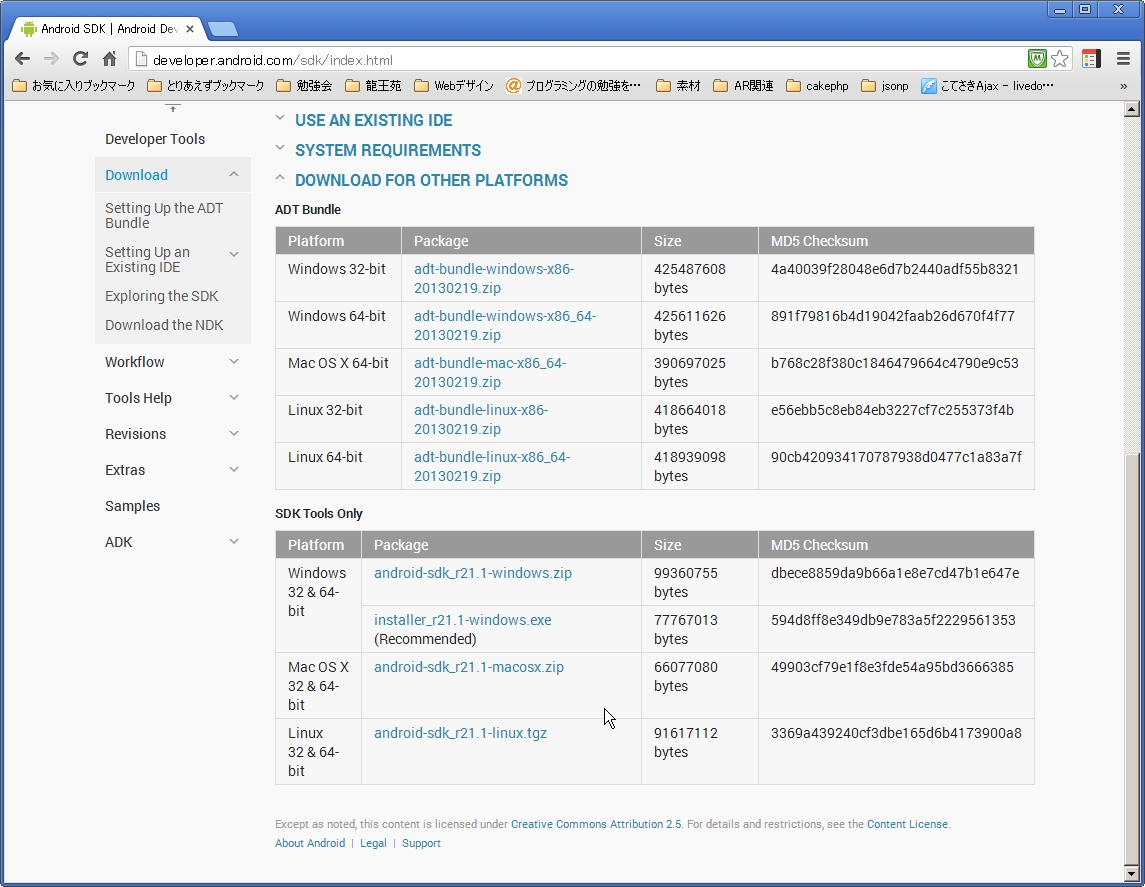Click the vertical scrollbar thumb
Viewport: 1145px width, 887px height.
(1132, 657)
